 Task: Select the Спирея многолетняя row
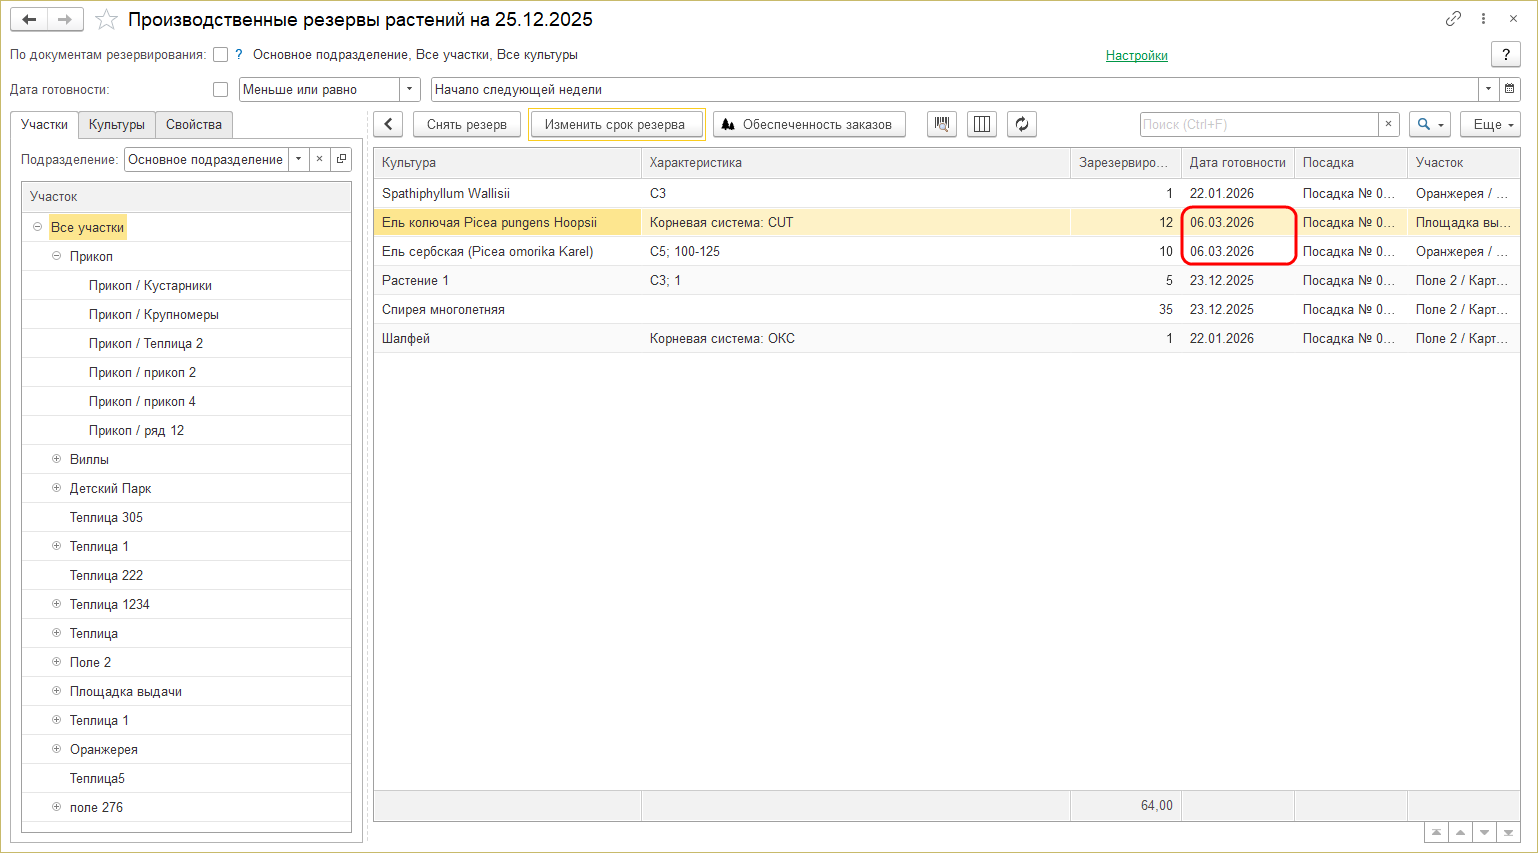point(947,309)
